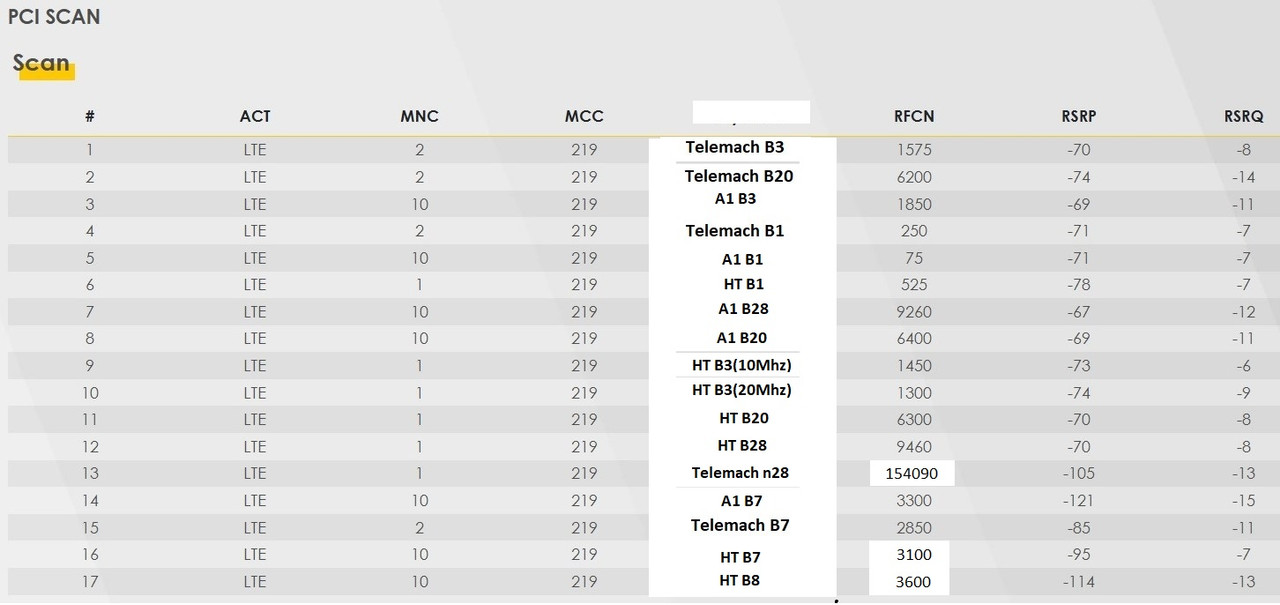Click RFCN value 1575
Image resolution: width=1280 pixels, height=605 pixels.
(x=914, y=150)
